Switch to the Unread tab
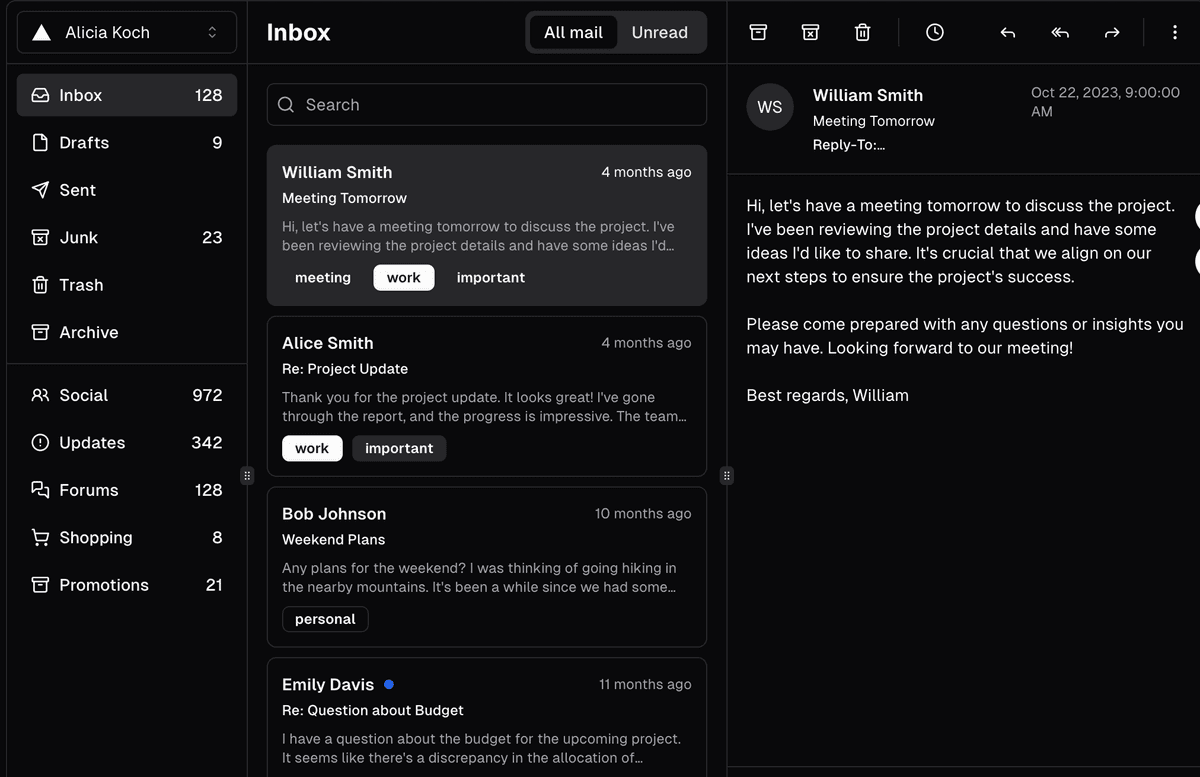The height and width of the screenshot is (777, 1200). click(659, 32)
